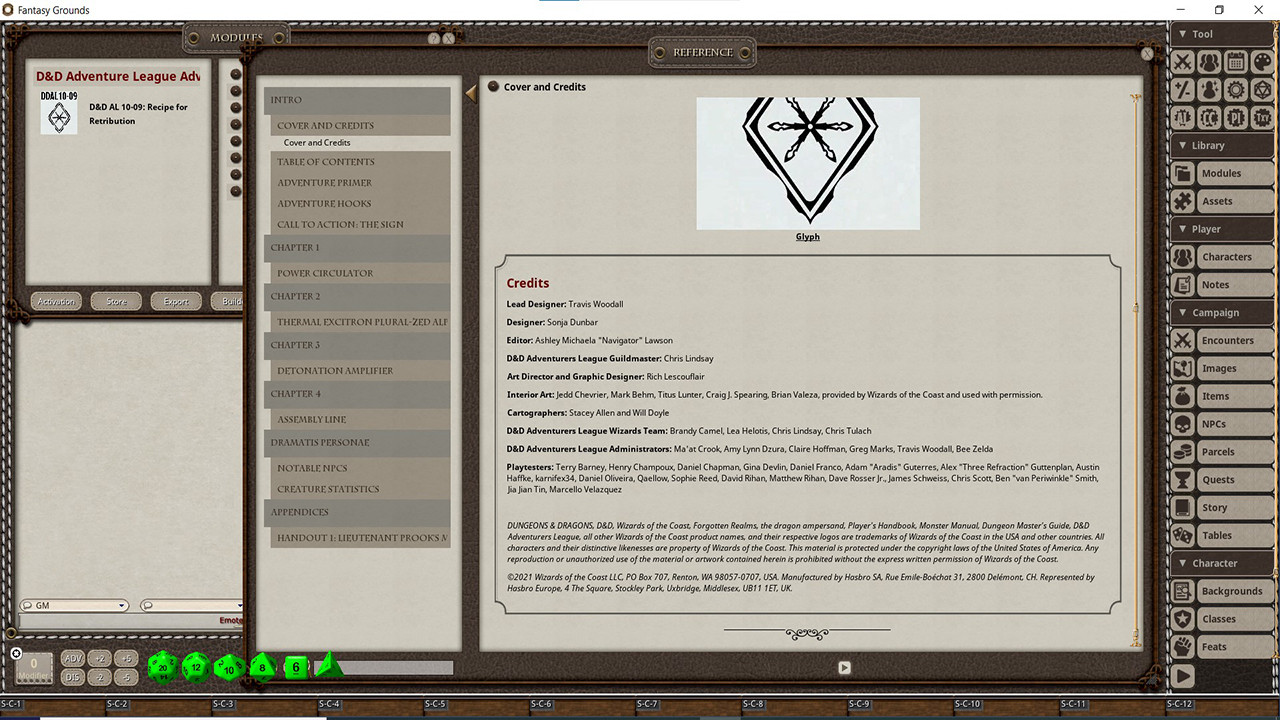Open the d20 dice tower tool
1280x720 pixels.
click(1263, 88)
